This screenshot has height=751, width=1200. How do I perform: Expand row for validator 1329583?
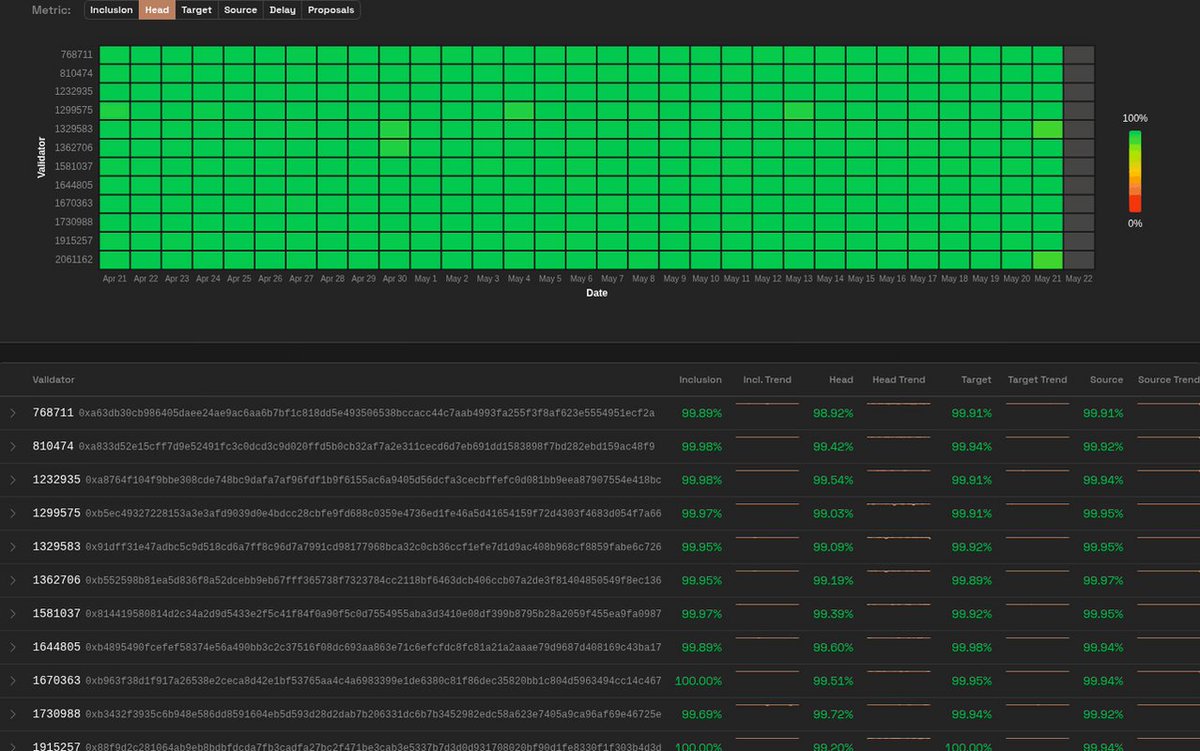point(13,547)
